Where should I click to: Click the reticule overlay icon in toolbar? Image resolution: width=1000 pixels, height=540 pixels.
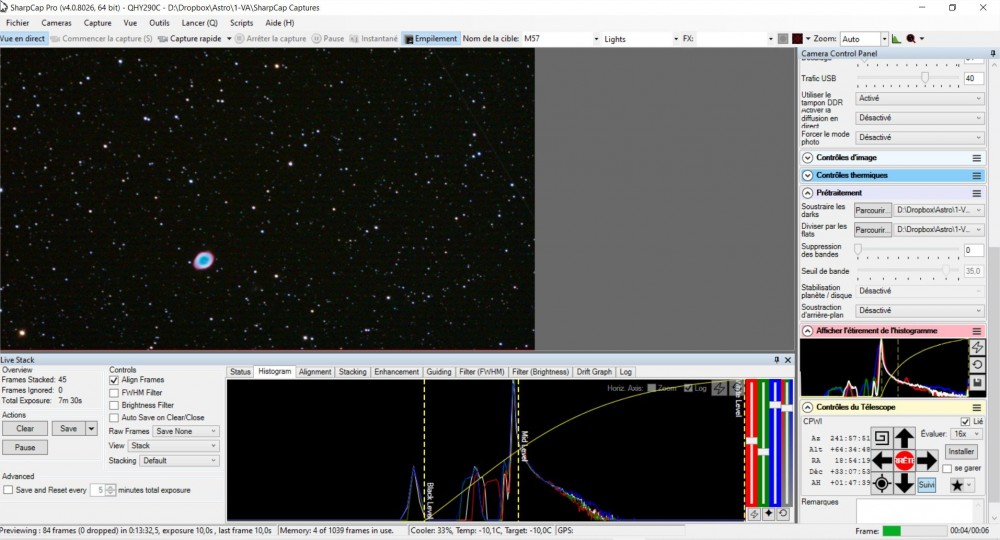(797, 39)
